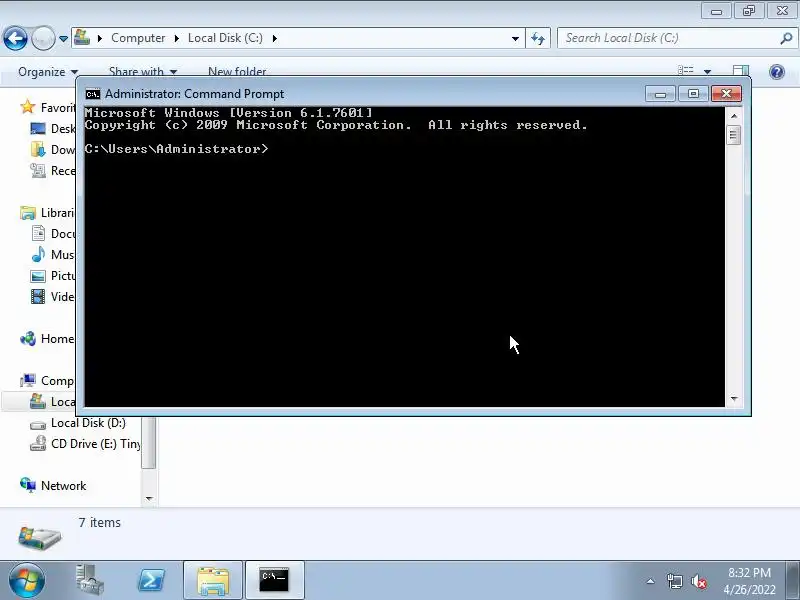Open the Windows Start menu
Viewport: 800px width, 600px height.
point(26,581)
